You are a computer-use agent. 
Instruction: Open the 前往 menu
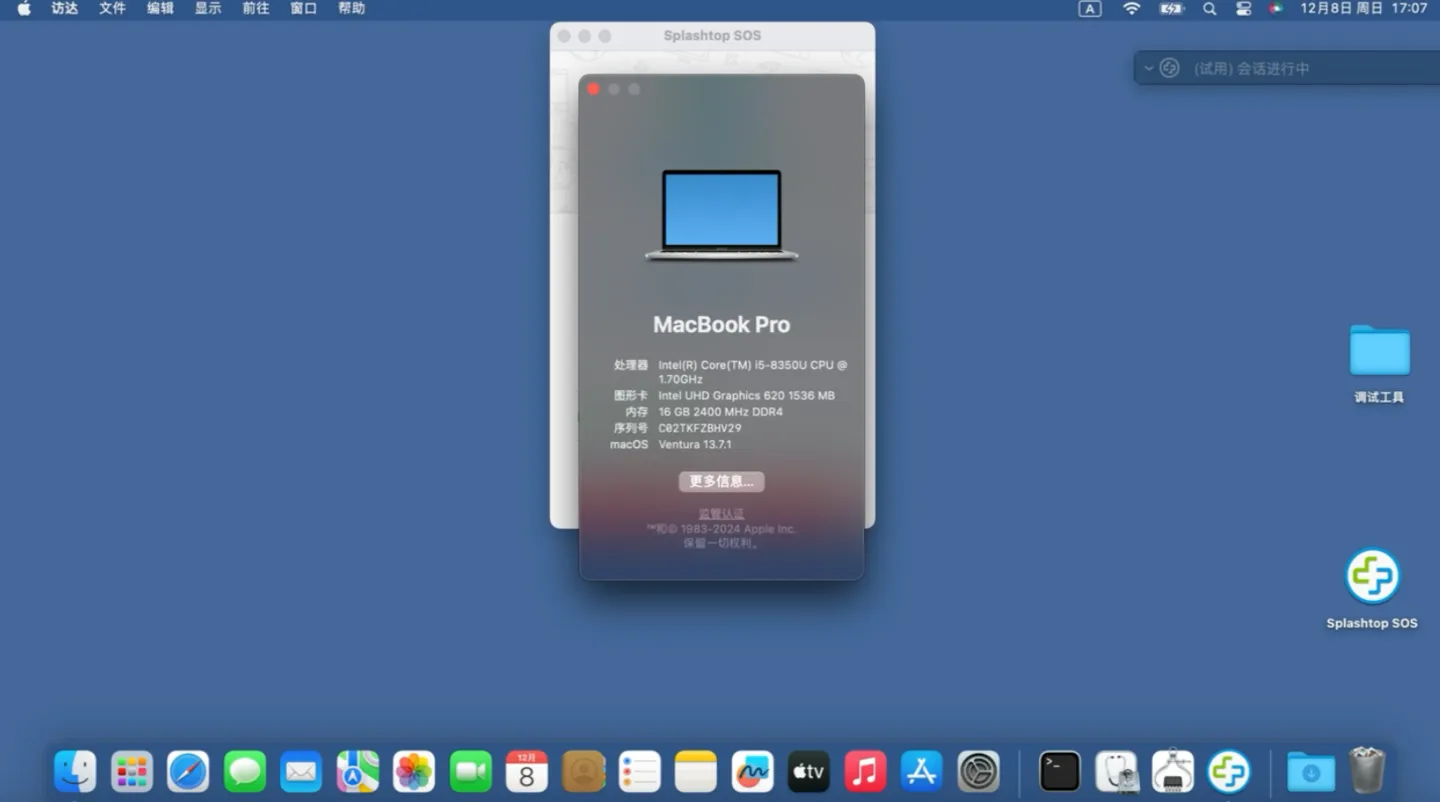coord(256,8)
